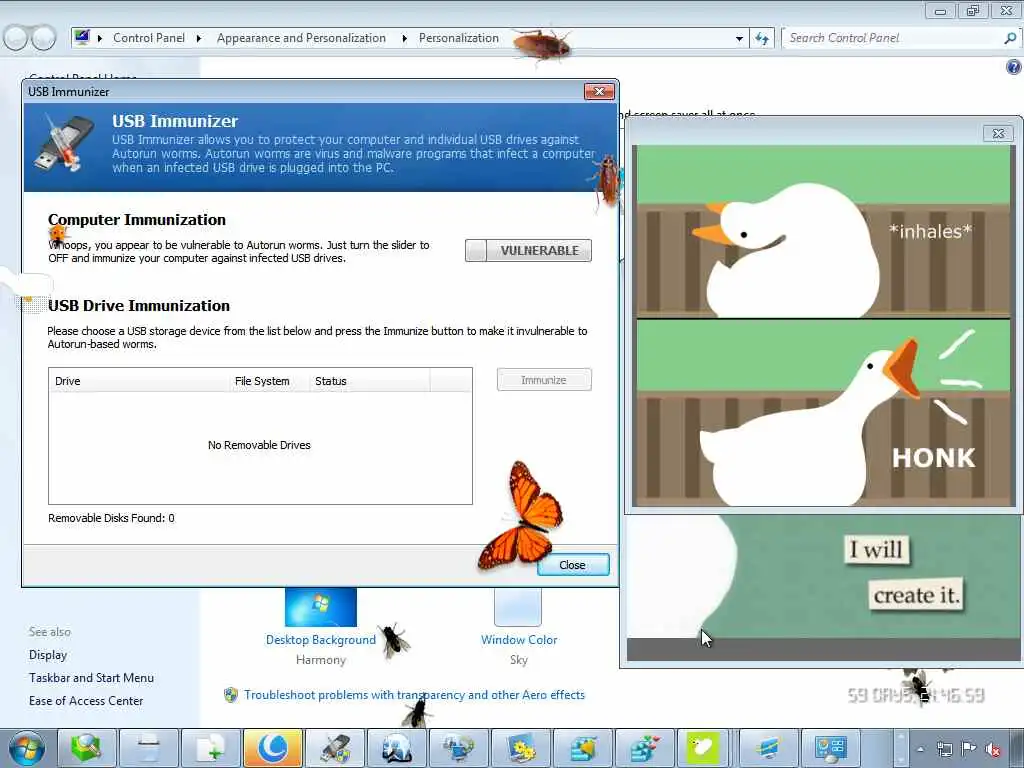This screenshot has width=1024, height=768.
Task: Click the search magnifier icon
Action: tap(1010, 38)
